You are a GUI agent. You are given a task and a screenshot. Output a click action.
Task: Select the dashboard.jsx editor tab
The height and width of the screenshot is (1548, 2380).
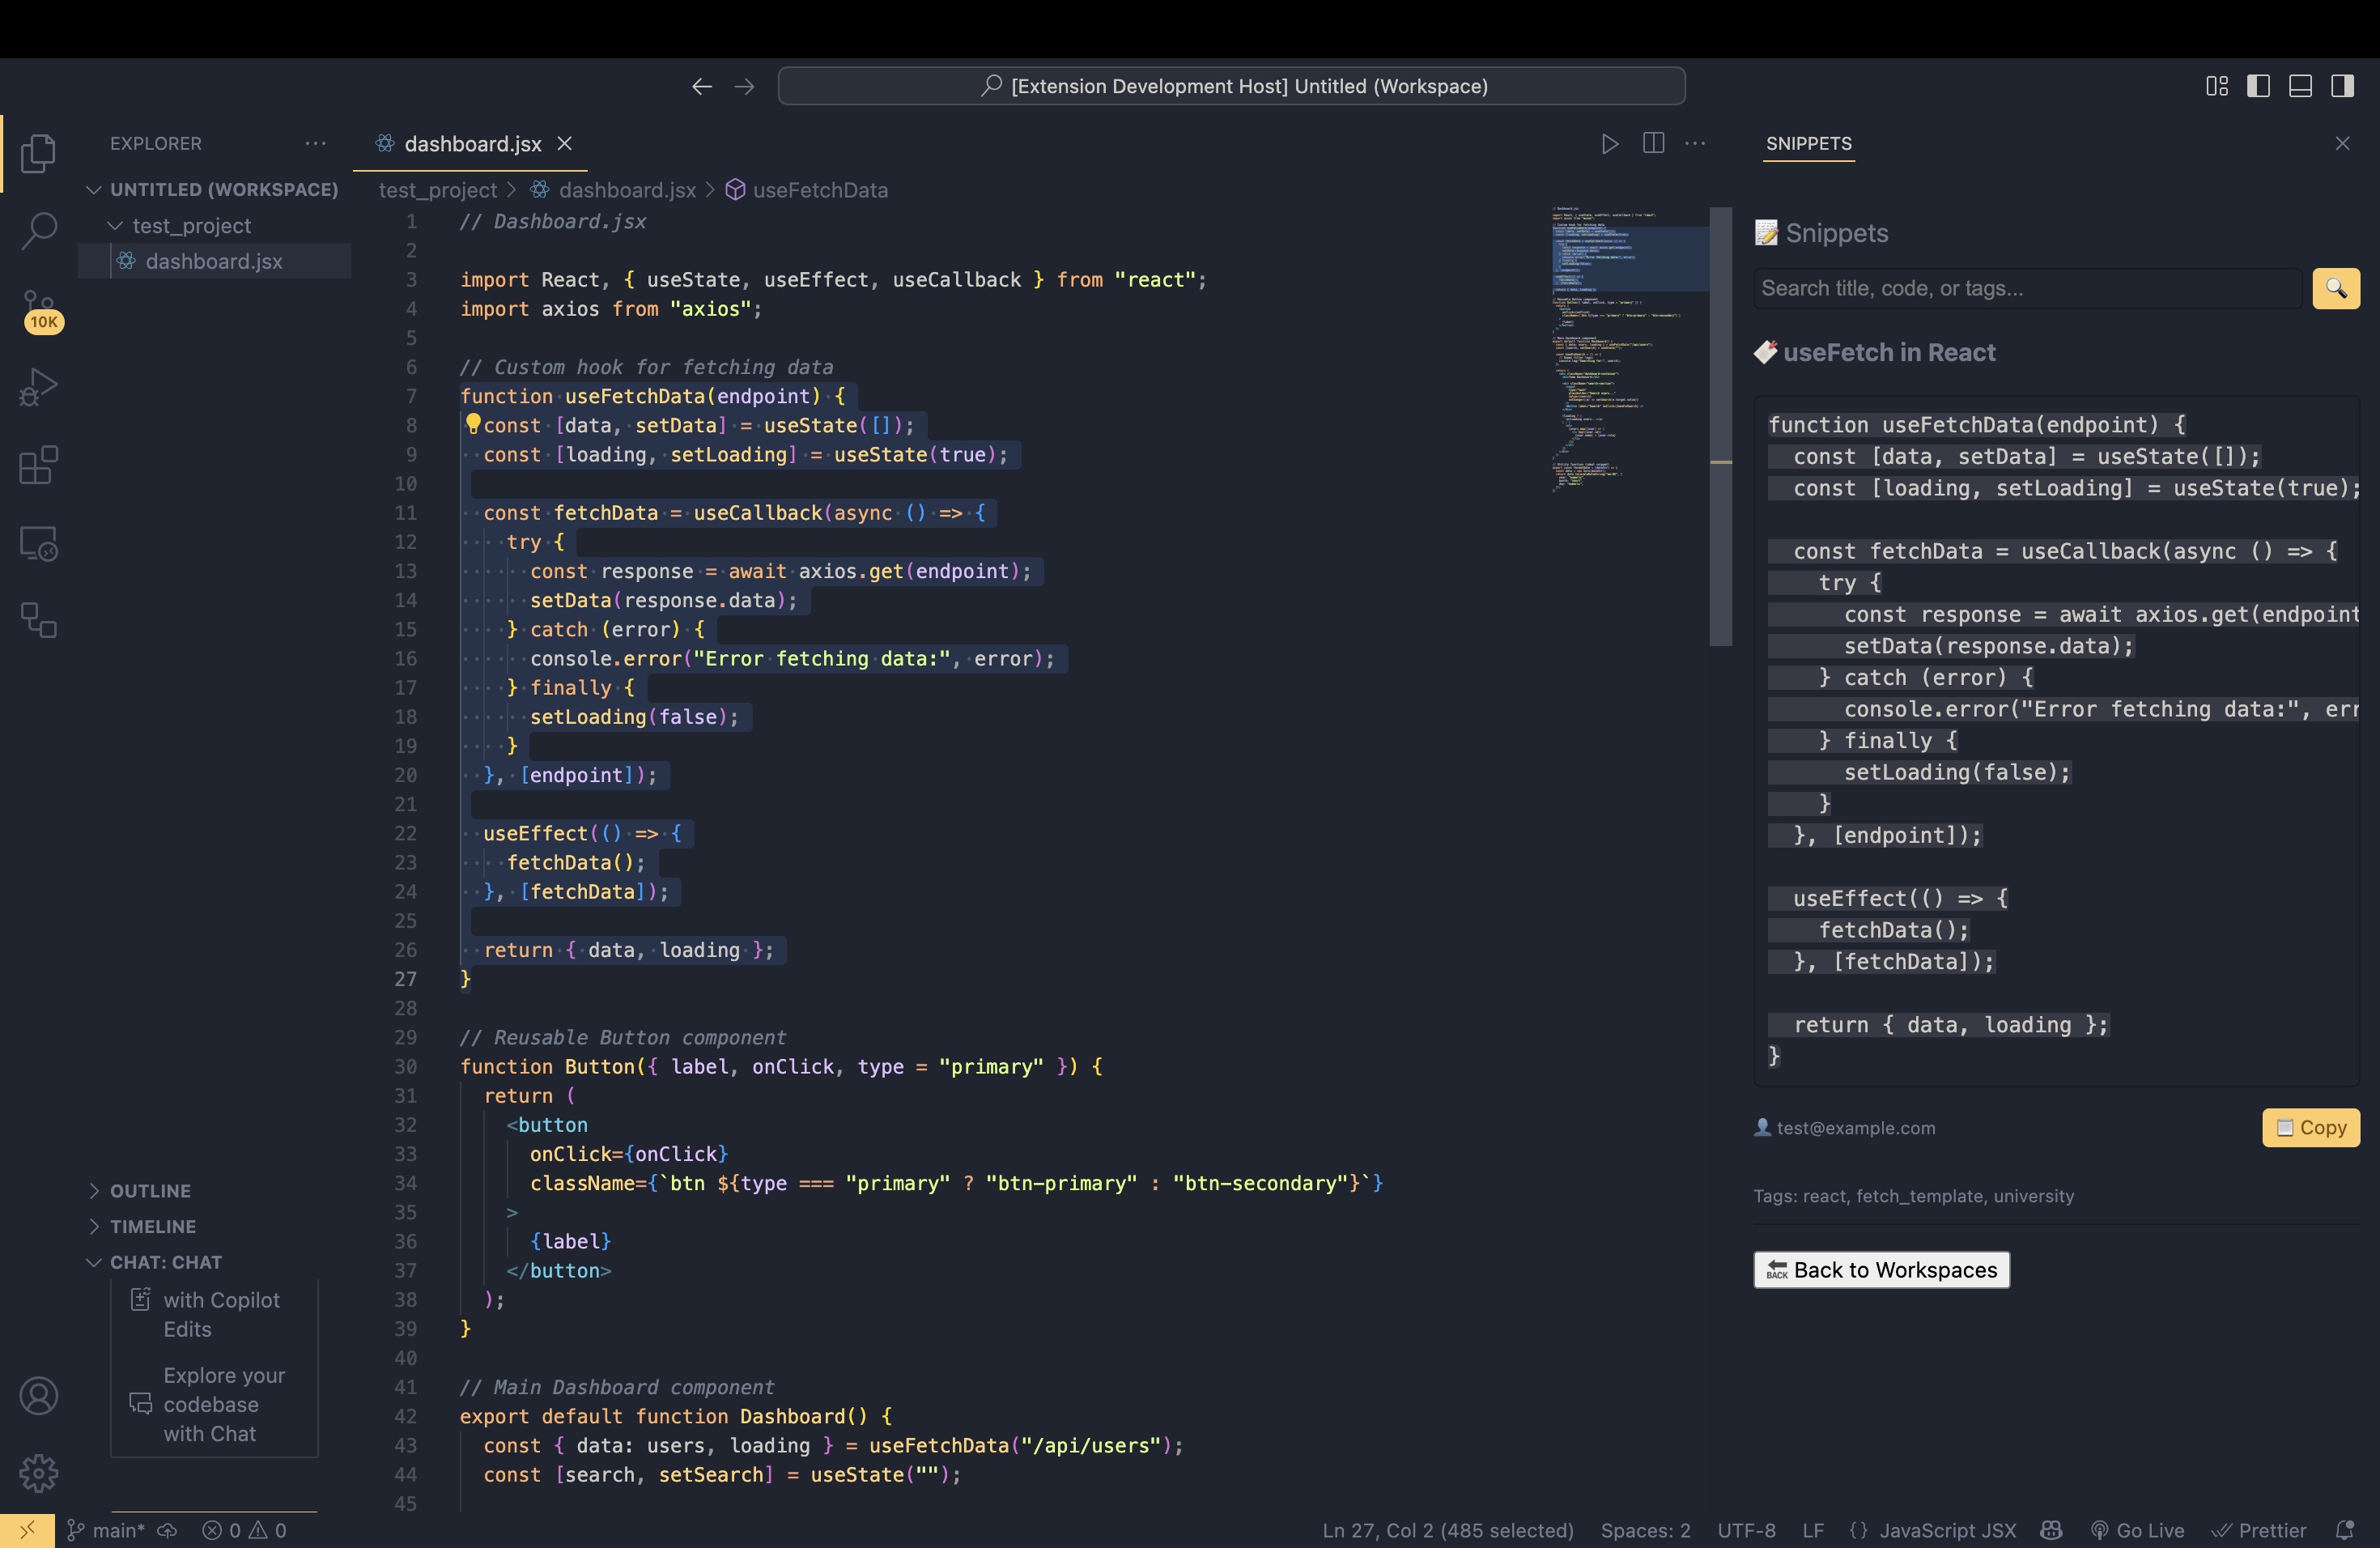click(x=472, y=144)
